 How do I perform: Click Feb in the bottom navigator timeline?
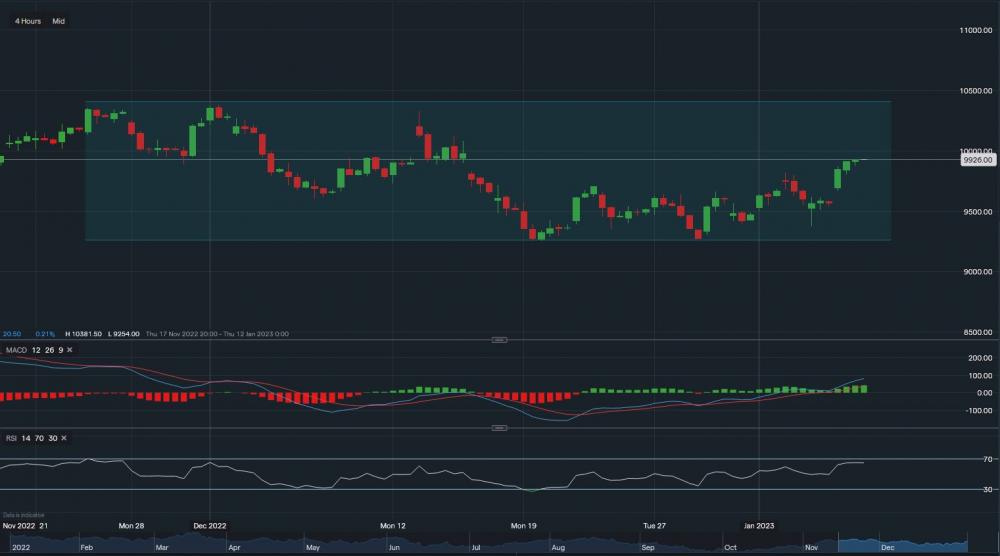click(88, 548)
